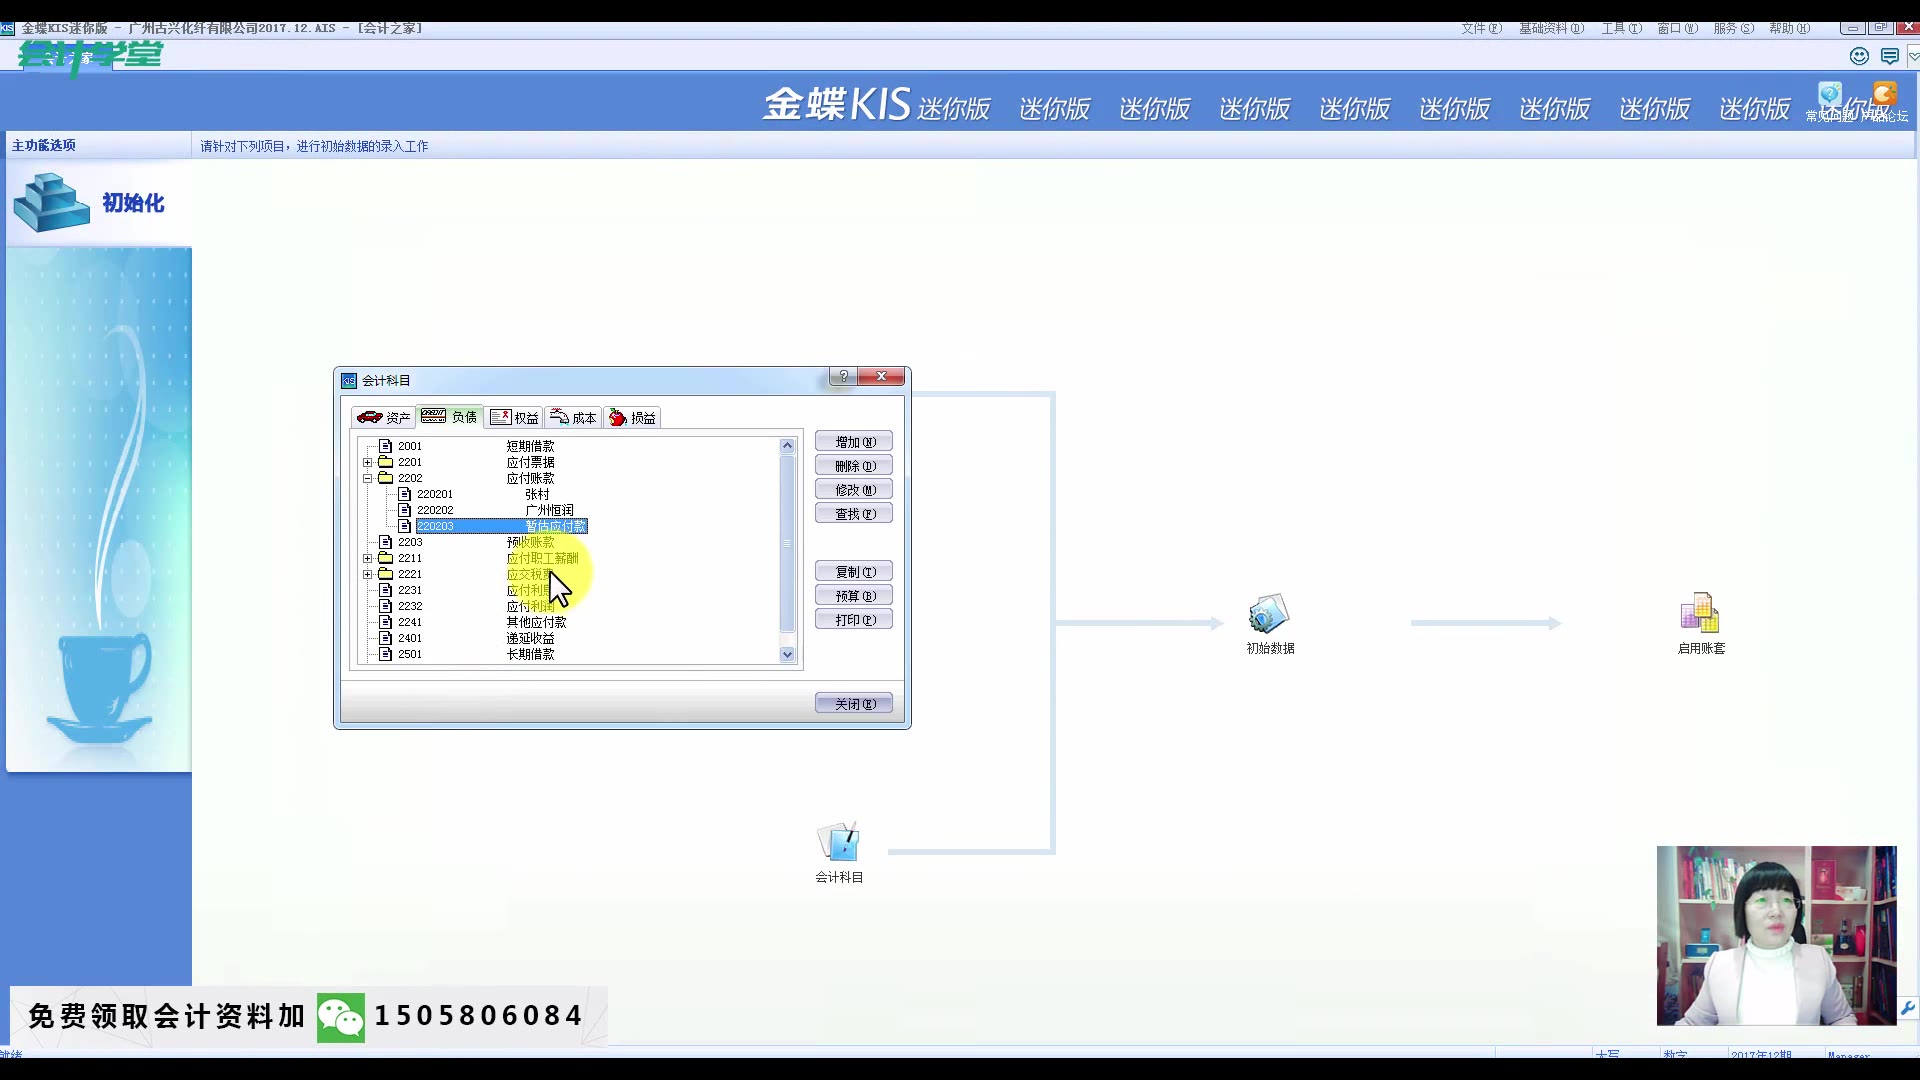Click the 会计科目 dialog title icon
The height and width of the screenshot is (1080, 1920).
[349, 381]
